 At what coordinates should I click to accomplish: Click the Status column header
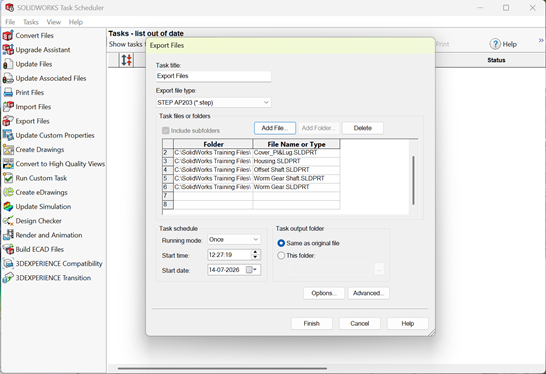[496, 60]
